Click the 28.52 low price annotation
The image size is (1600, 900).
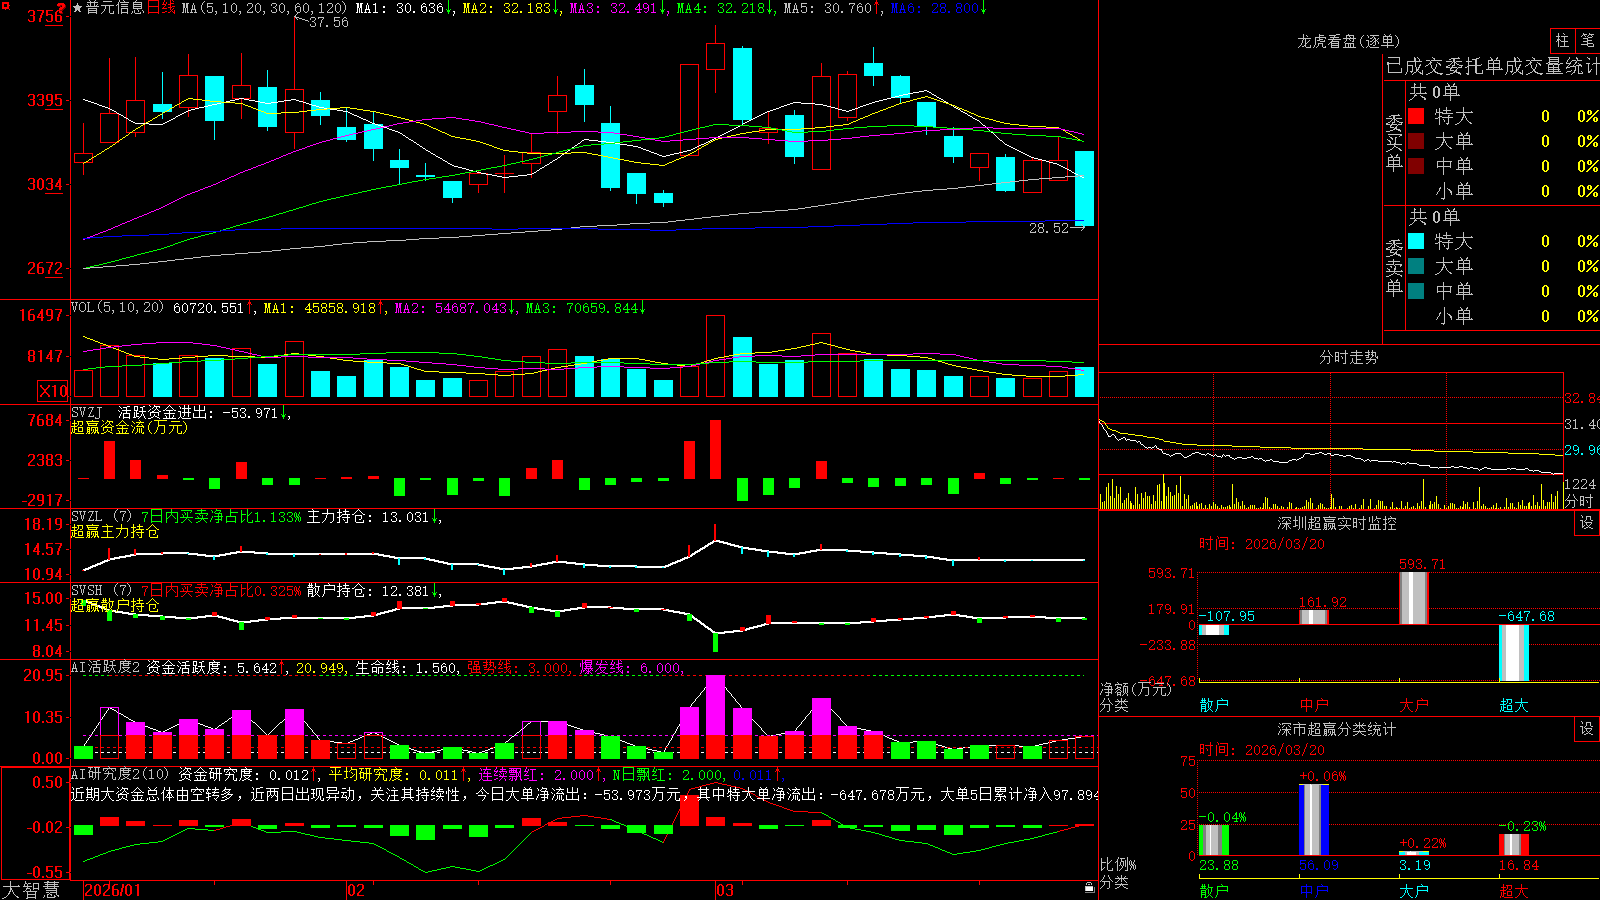1049,228
